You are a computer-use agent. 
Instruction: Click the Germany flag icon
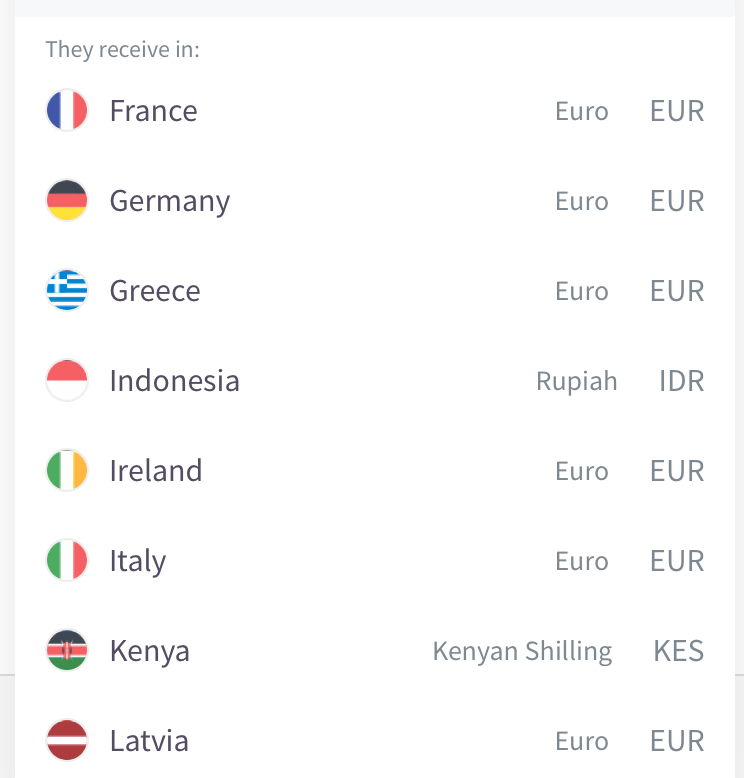pyautogui.click(x=67, y=200)
